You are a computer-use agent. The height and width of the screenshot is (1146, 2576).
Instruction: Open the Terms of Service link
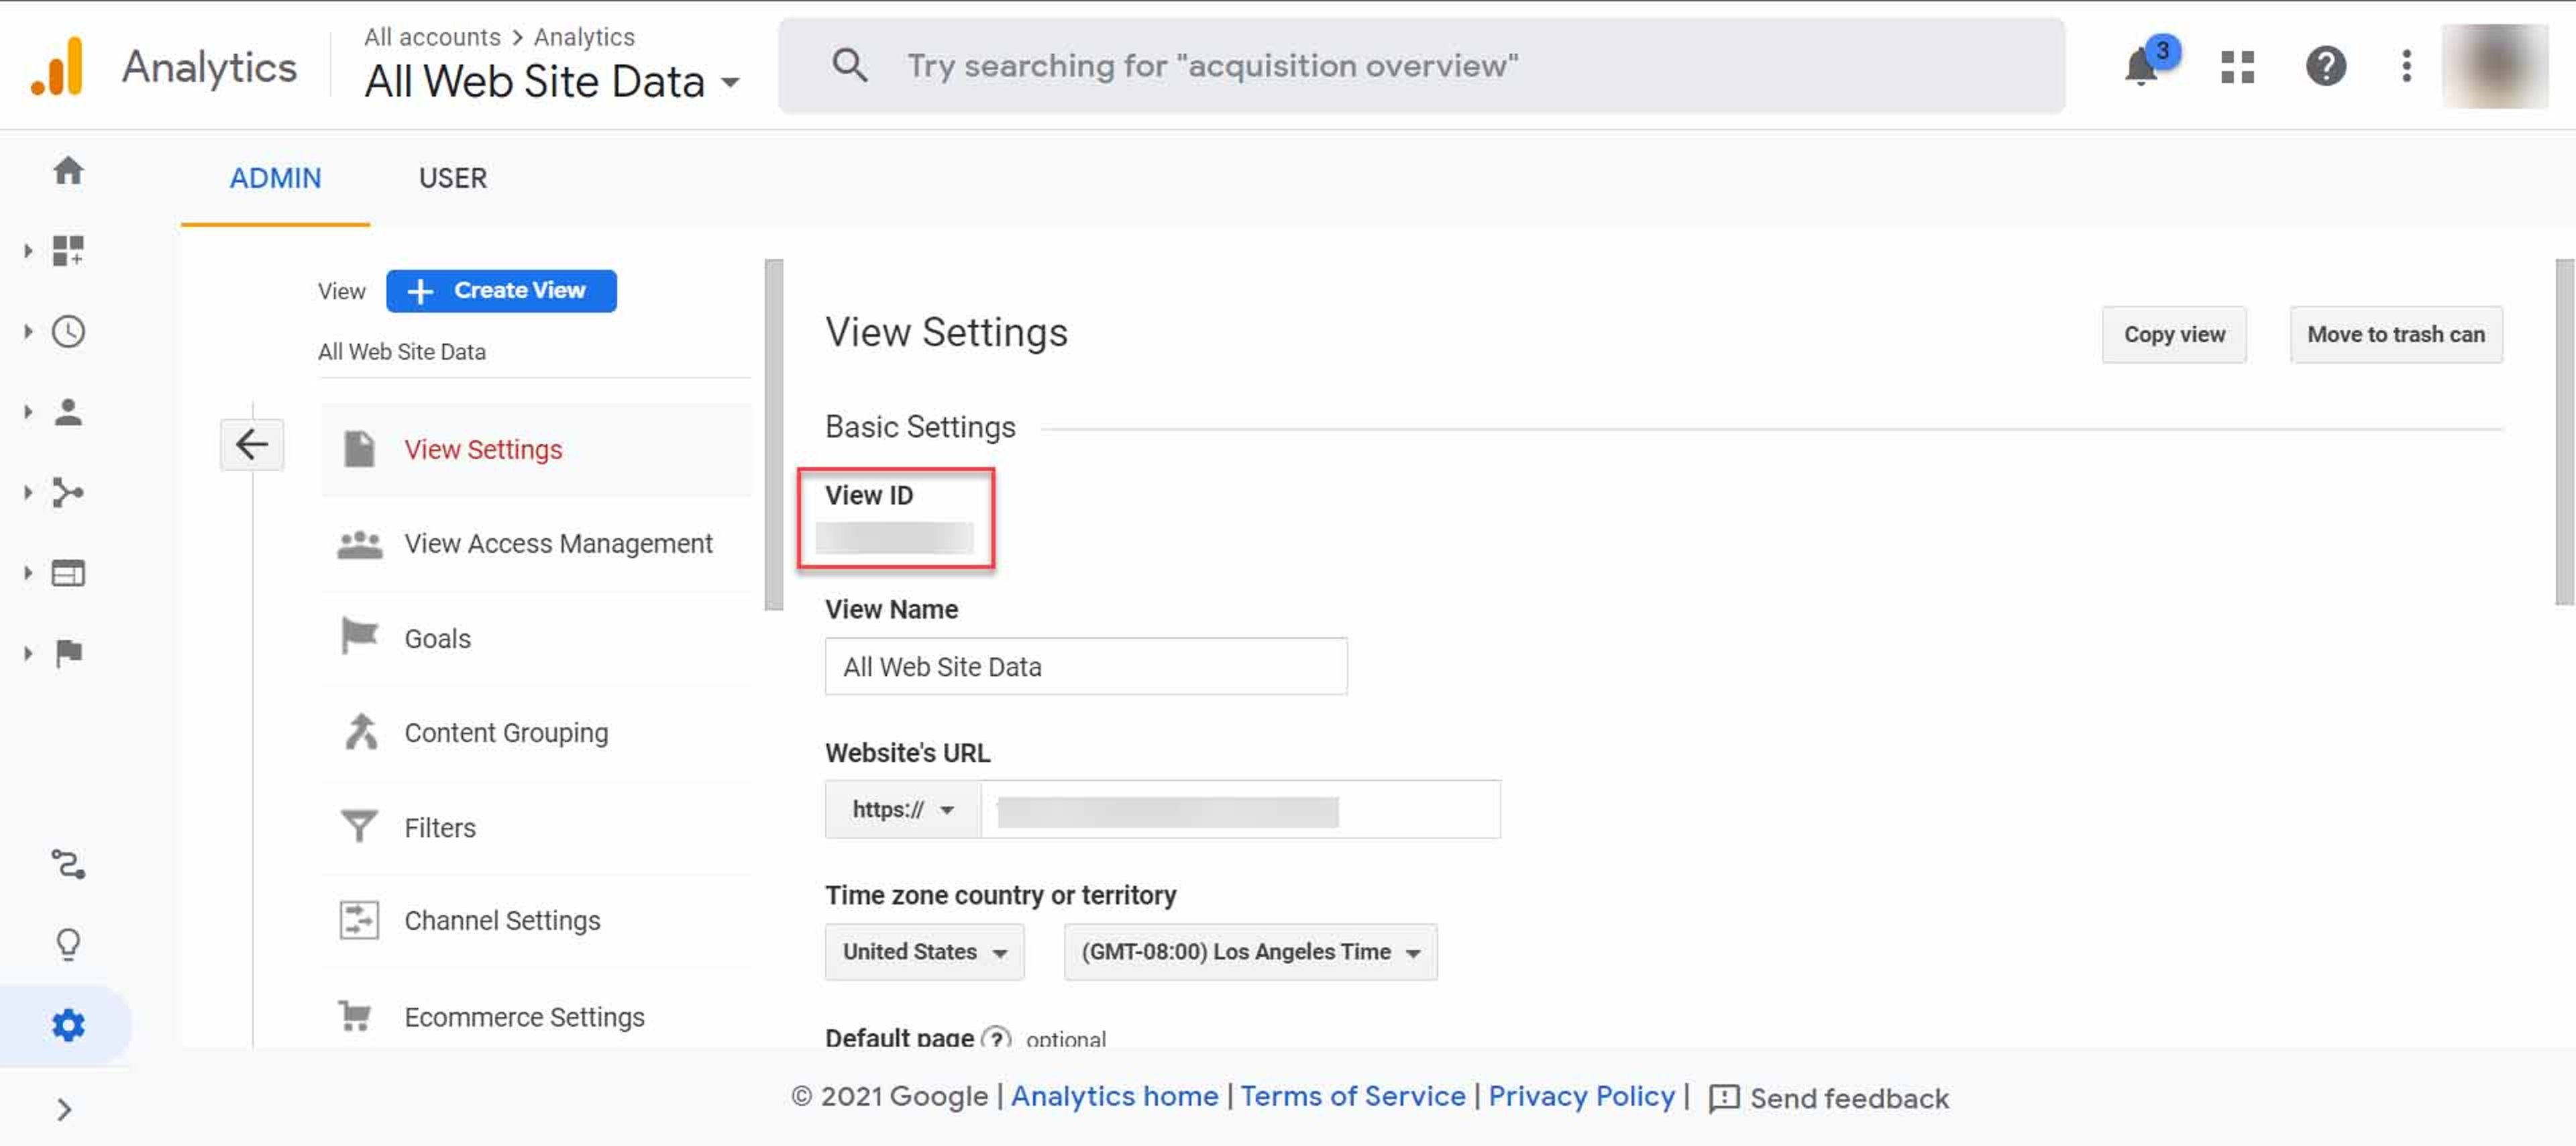[1352, 1097]
